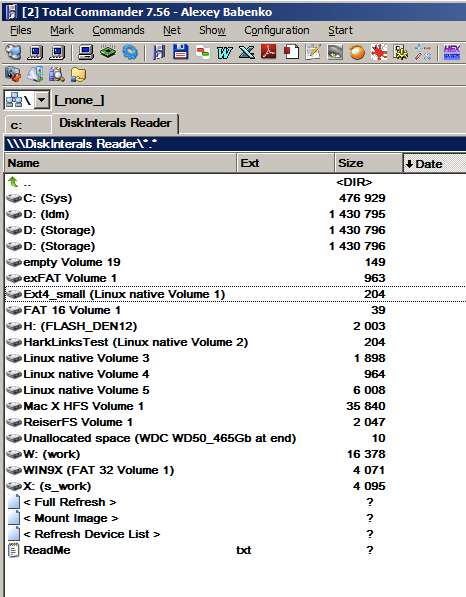Select the DiskInterals Reader tab
Screen dimensions: 466x597
(115, 123)
